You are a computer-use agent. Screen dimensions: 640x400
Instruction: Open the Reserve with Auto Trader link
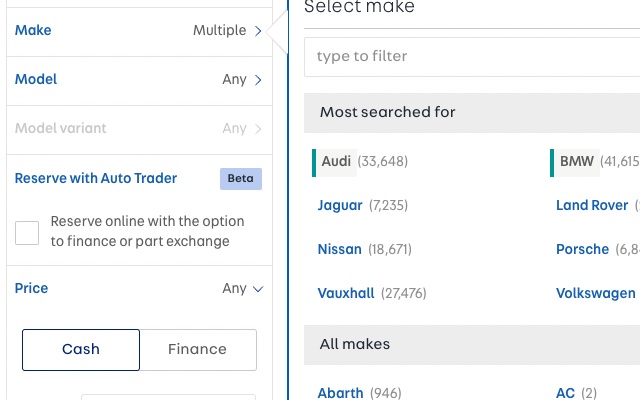(96, 179)
